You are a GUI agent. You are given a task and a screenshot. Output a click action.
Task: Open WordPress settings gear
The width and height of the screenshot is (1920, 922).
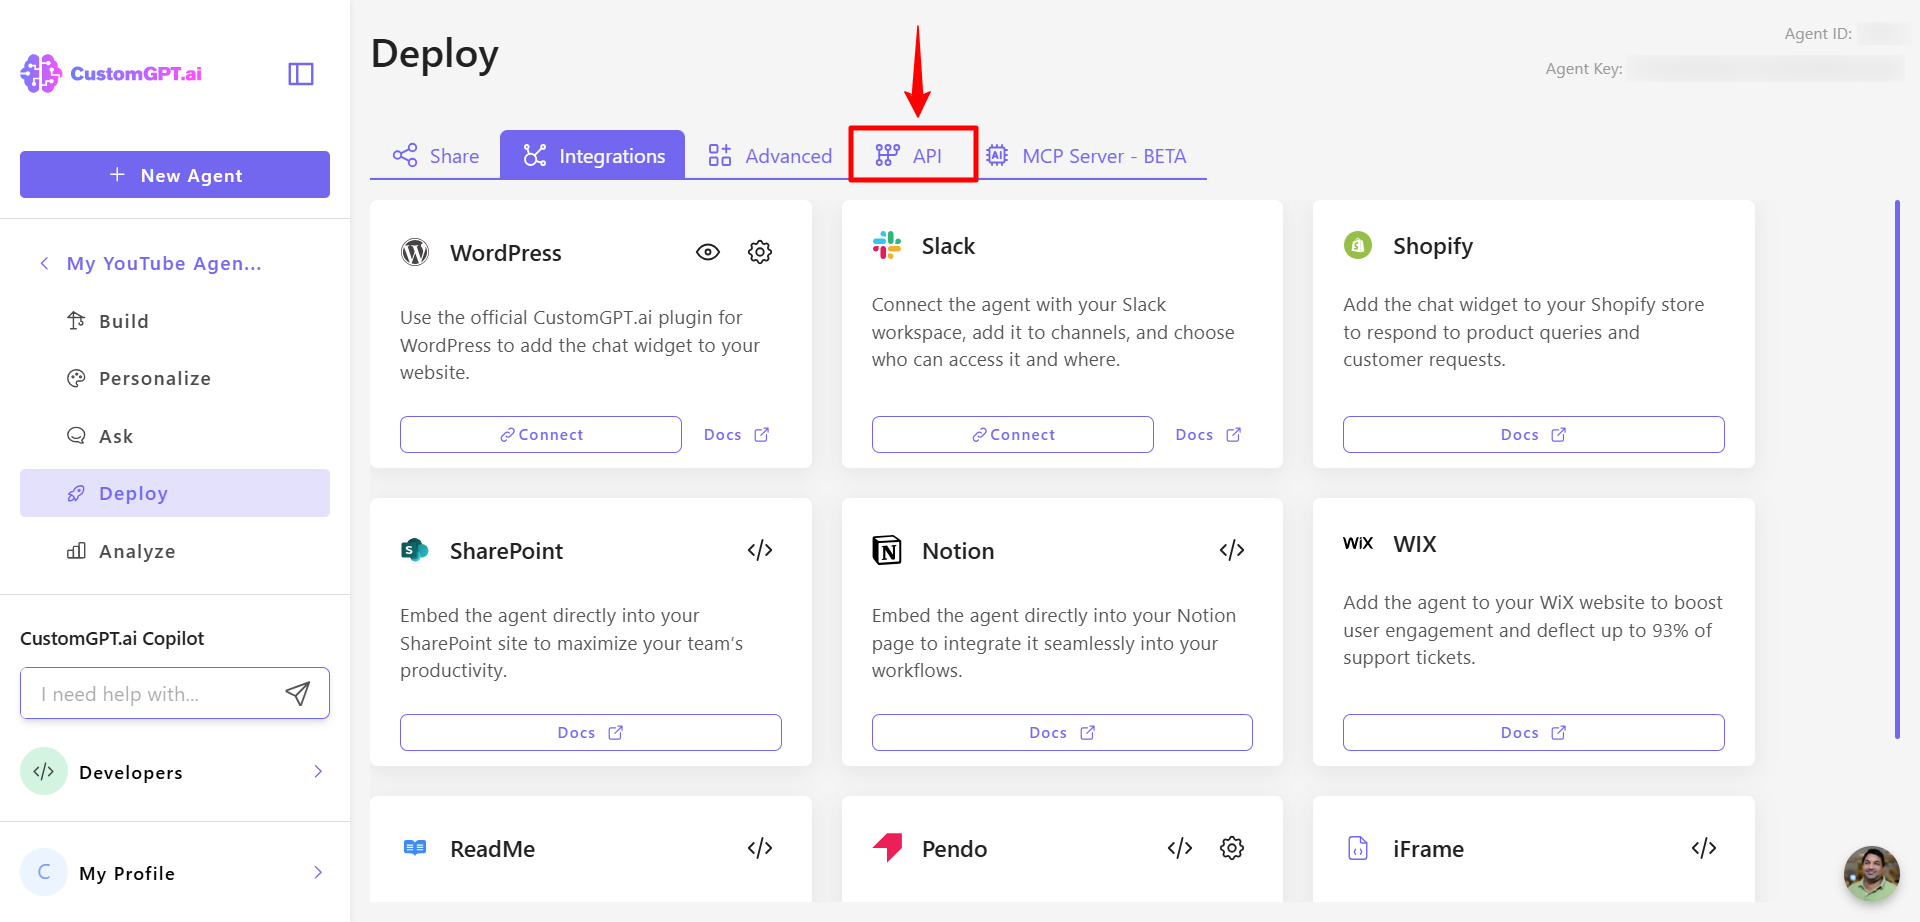click(760, 252)
